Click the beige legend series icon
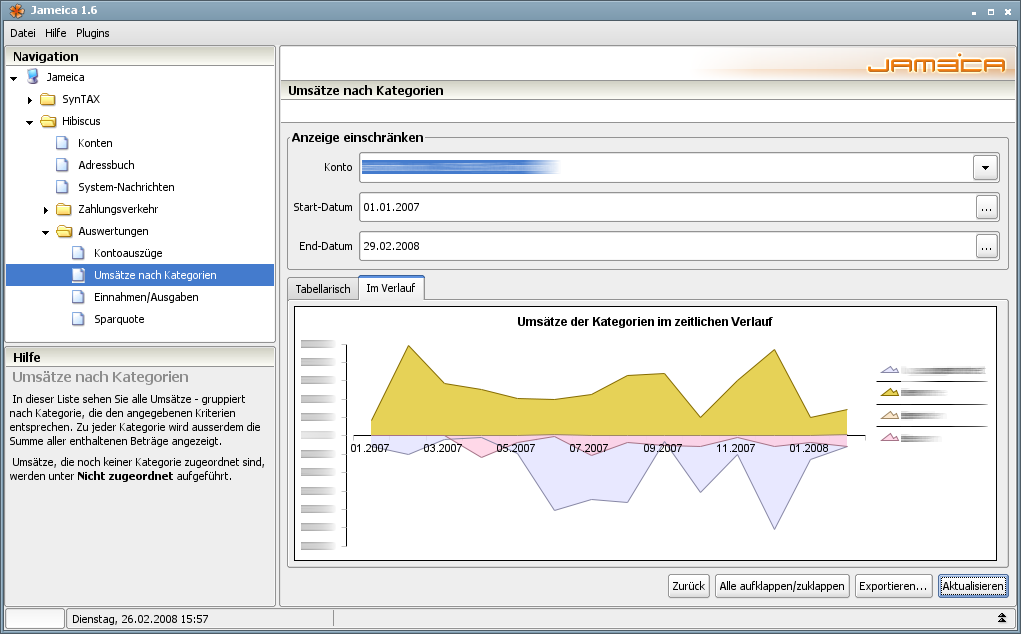This screenshot has height=634, width=1021. coord(889,415)
